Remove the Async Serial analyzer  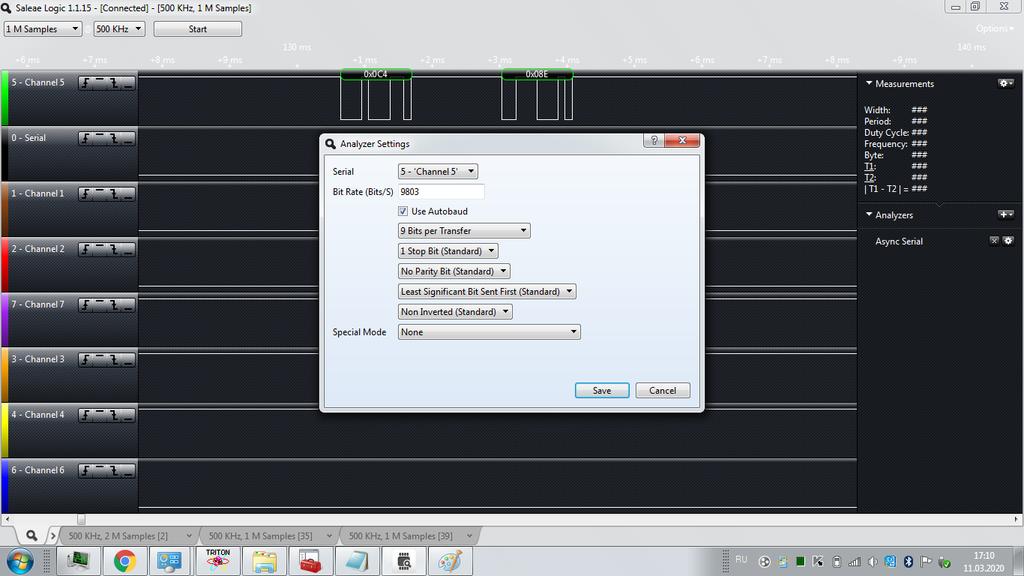click(994, 241)
